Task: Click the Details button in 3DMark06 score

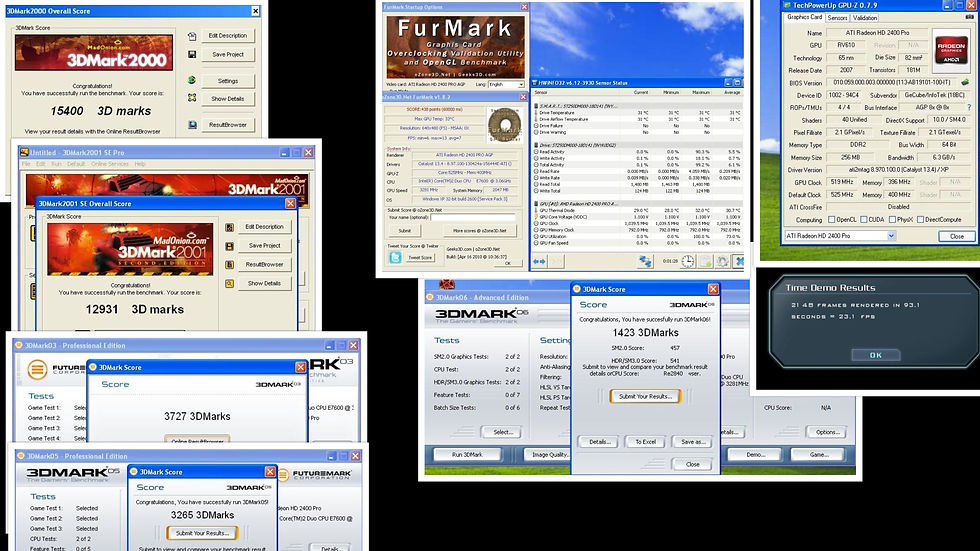Action: (x=599, y=442)
